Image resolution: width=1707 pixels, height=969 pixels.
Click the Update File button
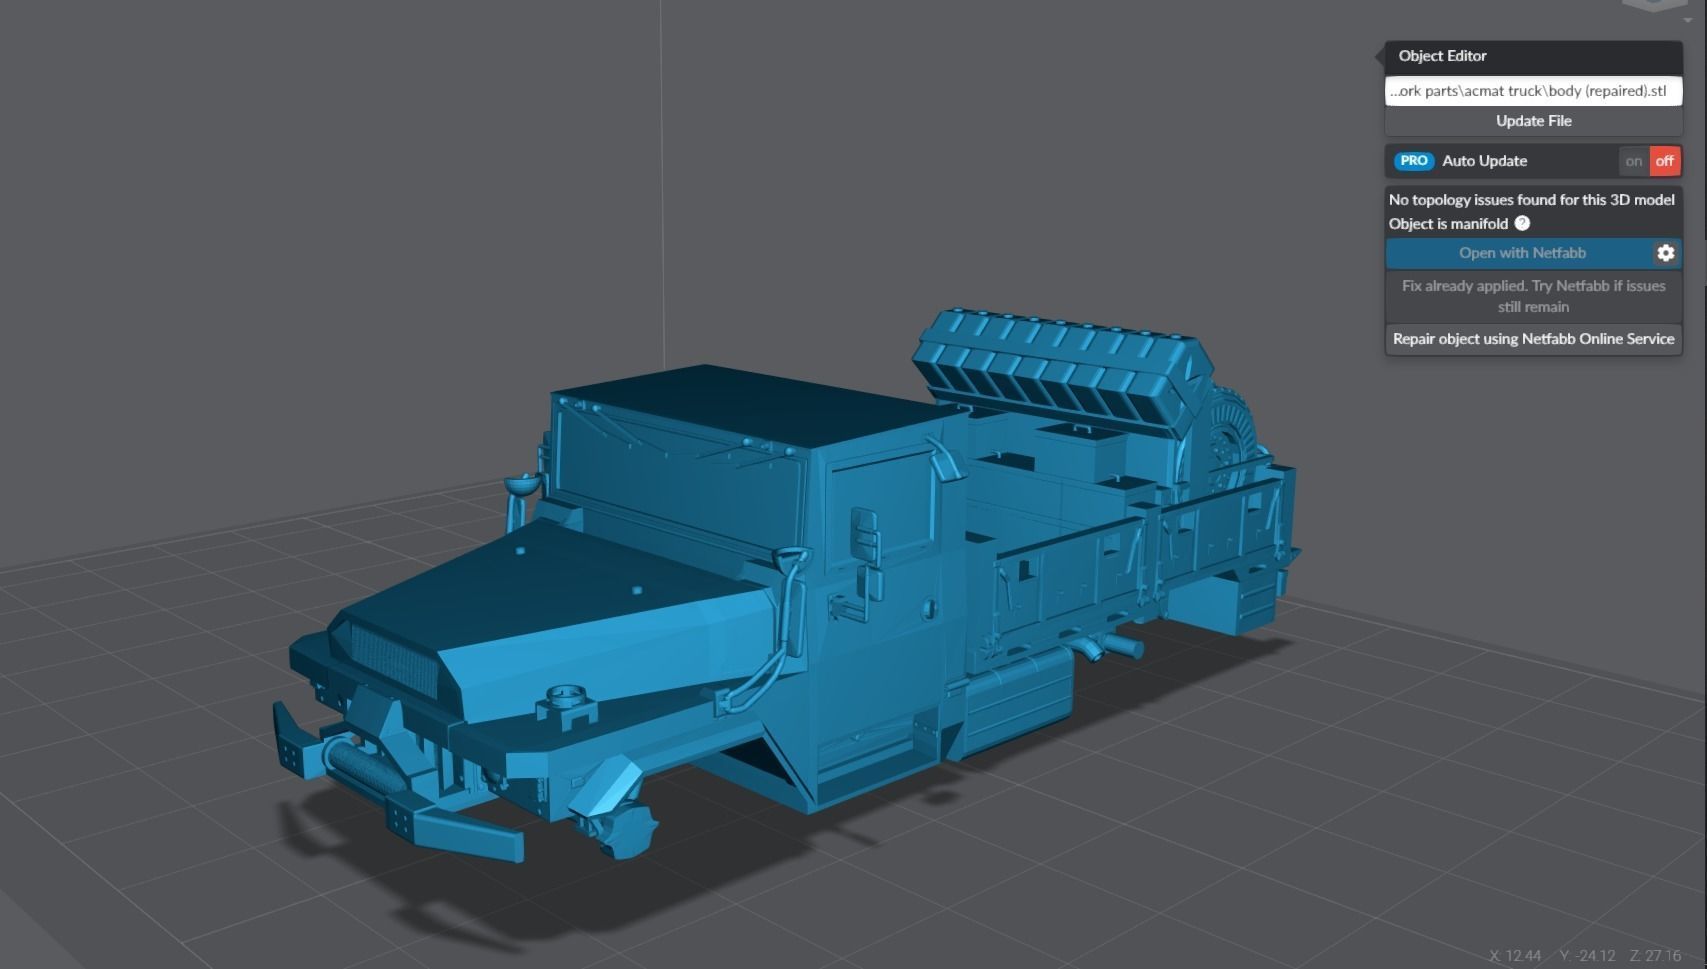1533,121
